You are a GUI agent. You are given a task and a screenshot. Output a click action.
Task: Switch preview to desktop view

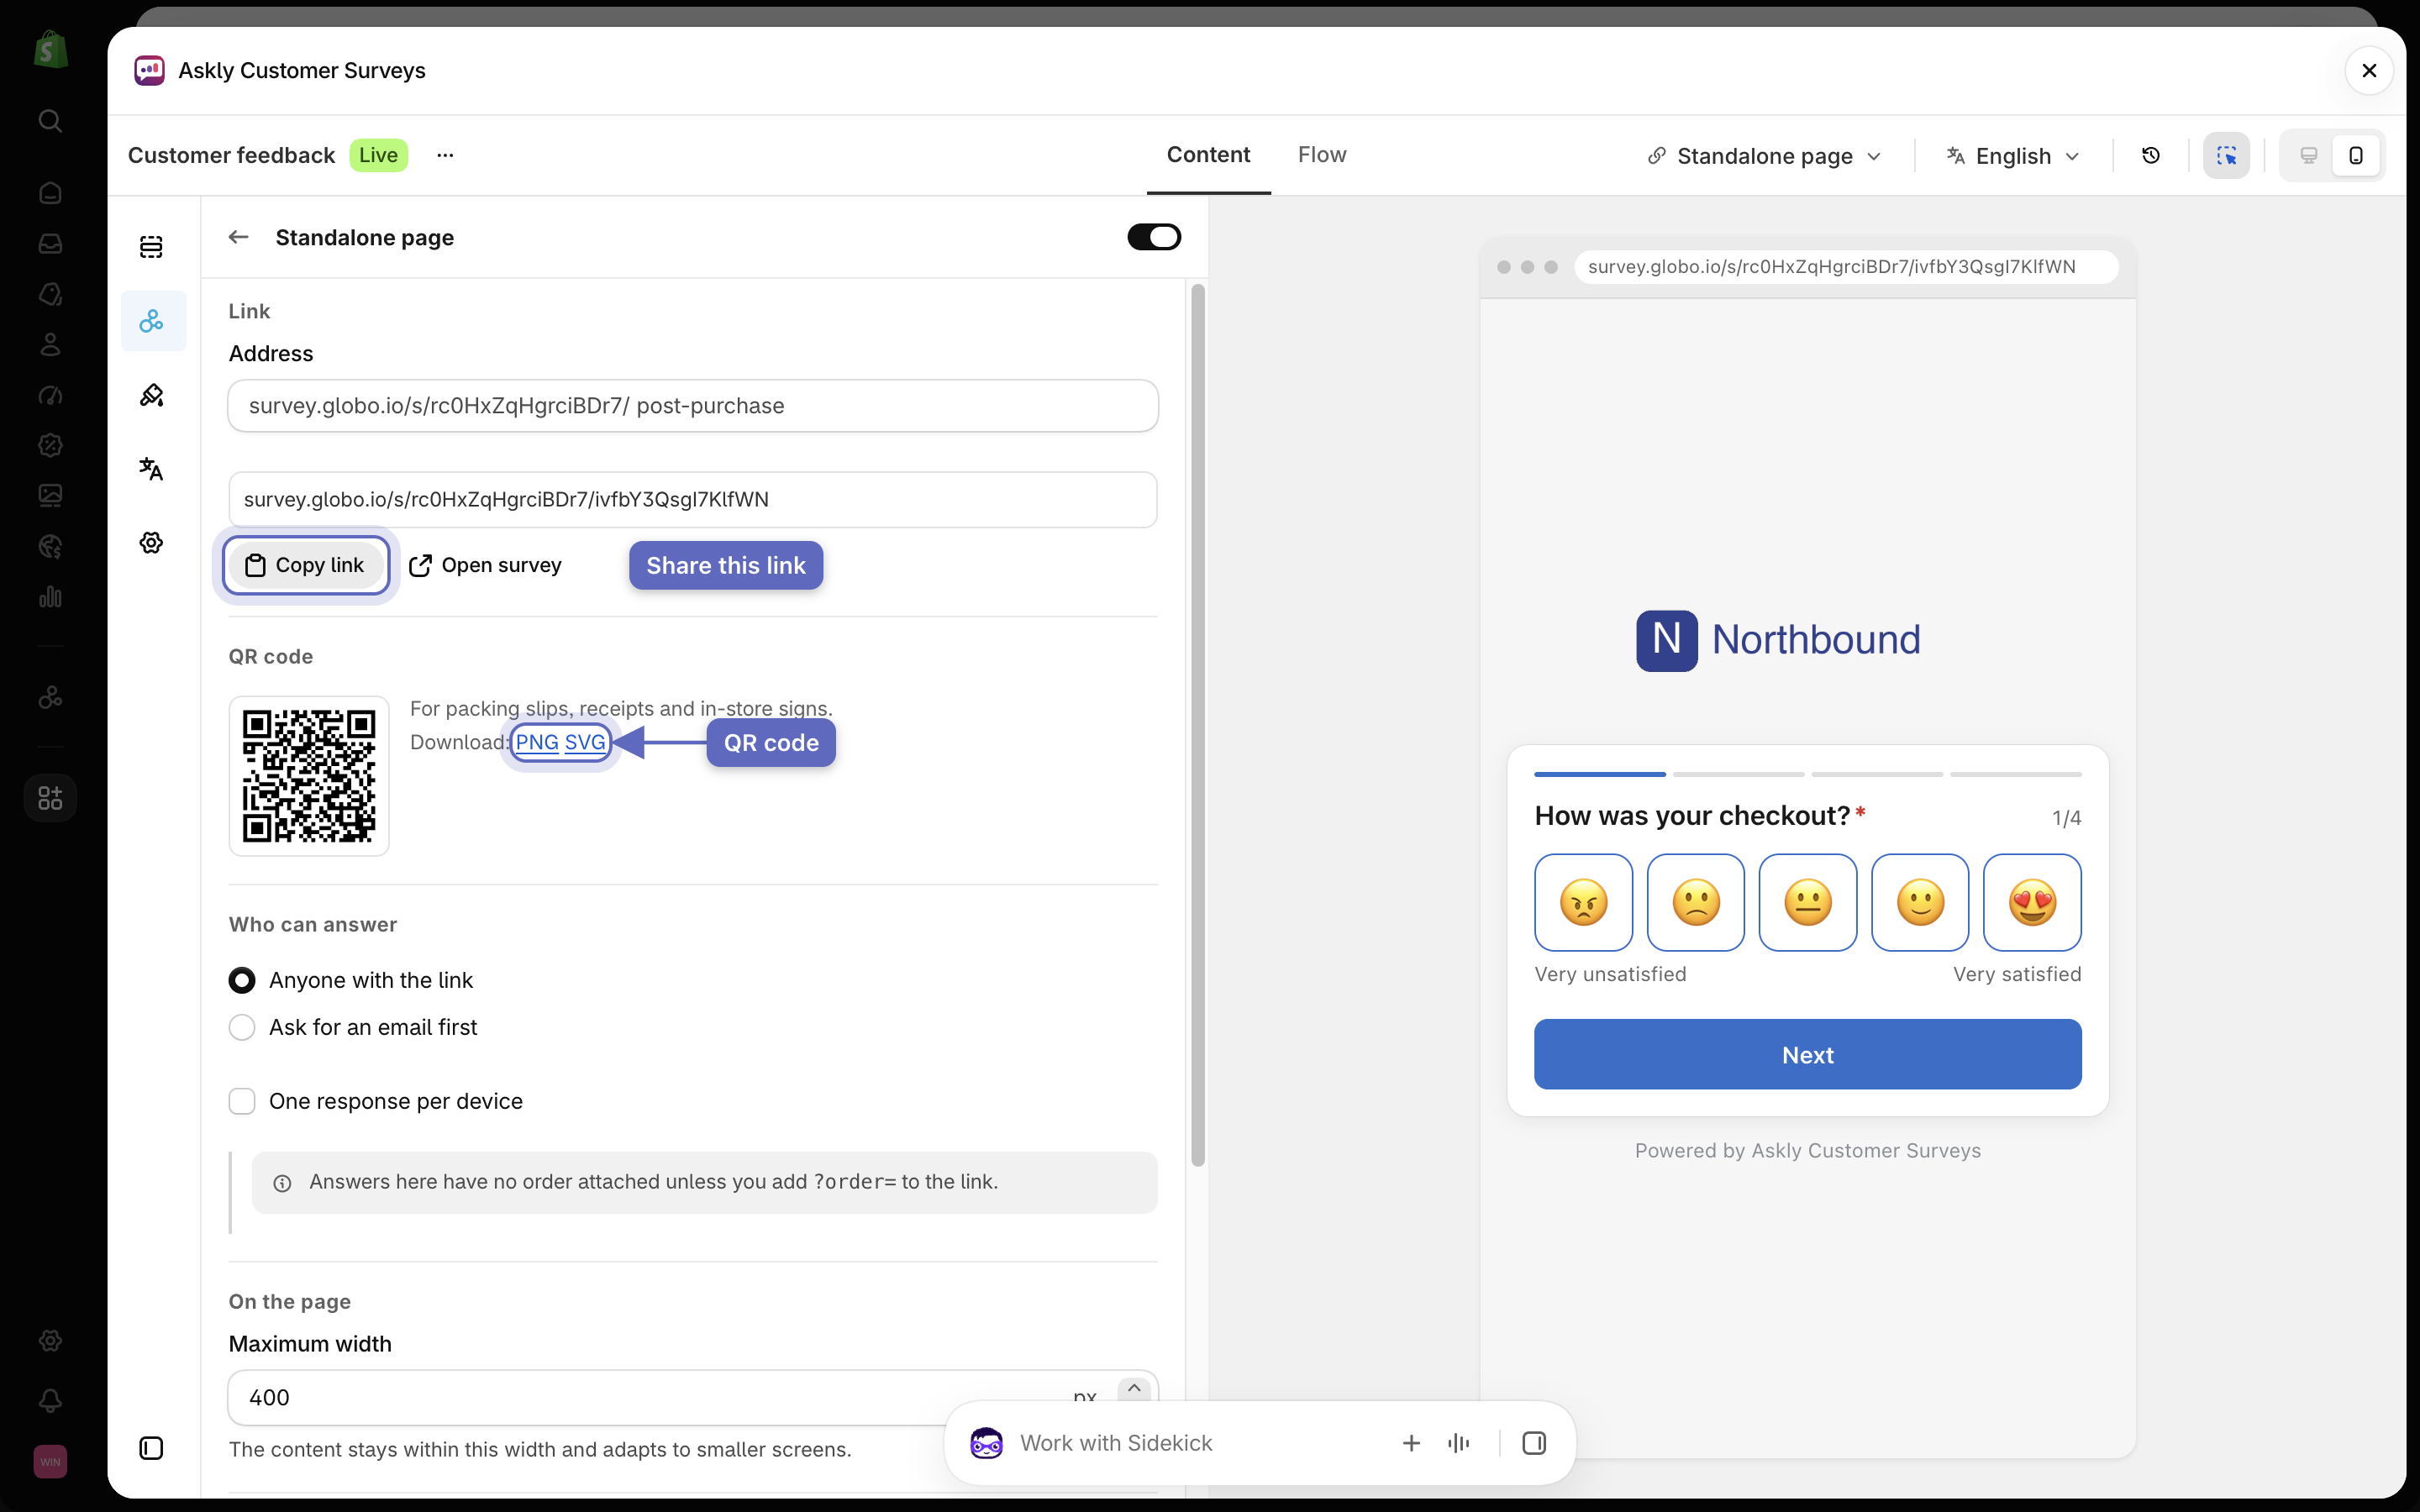[2308, 155]
